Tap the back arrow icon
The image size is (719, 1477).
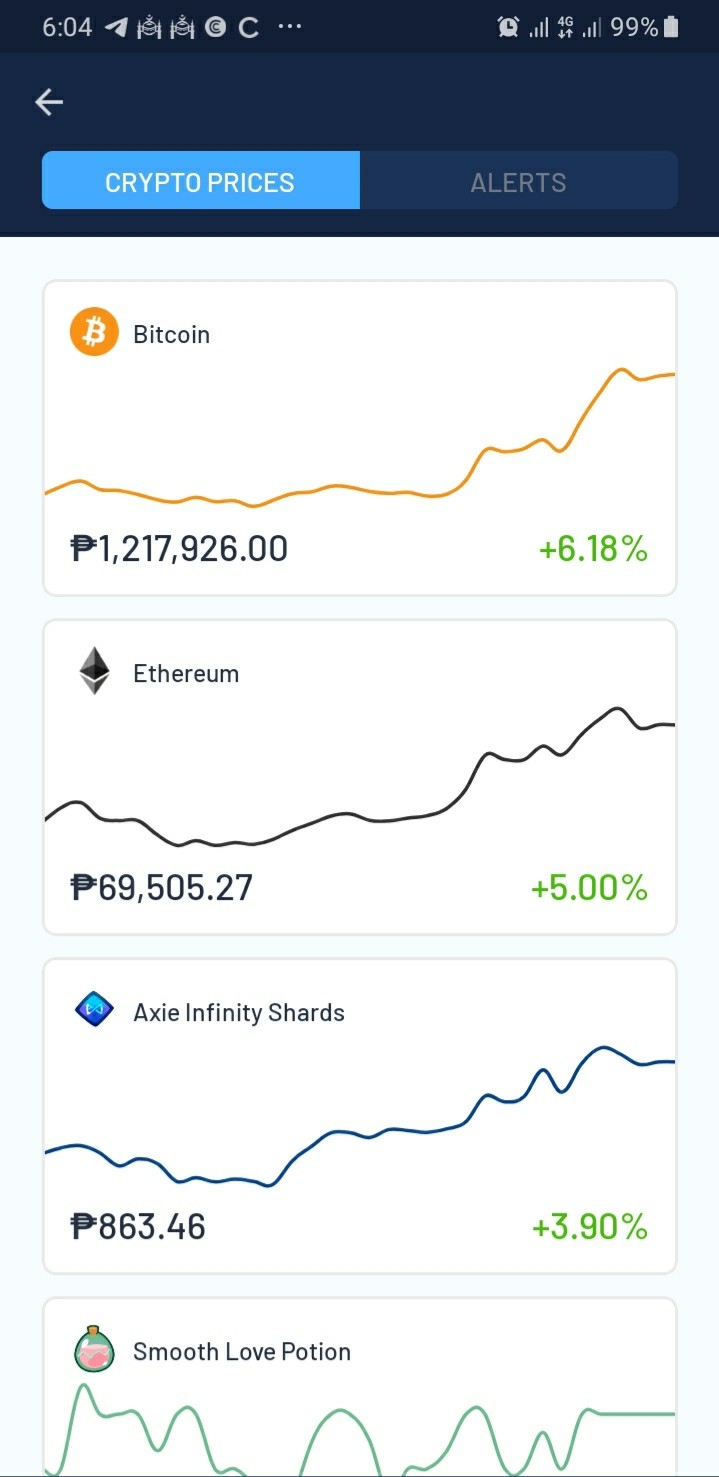click(49, 102)
